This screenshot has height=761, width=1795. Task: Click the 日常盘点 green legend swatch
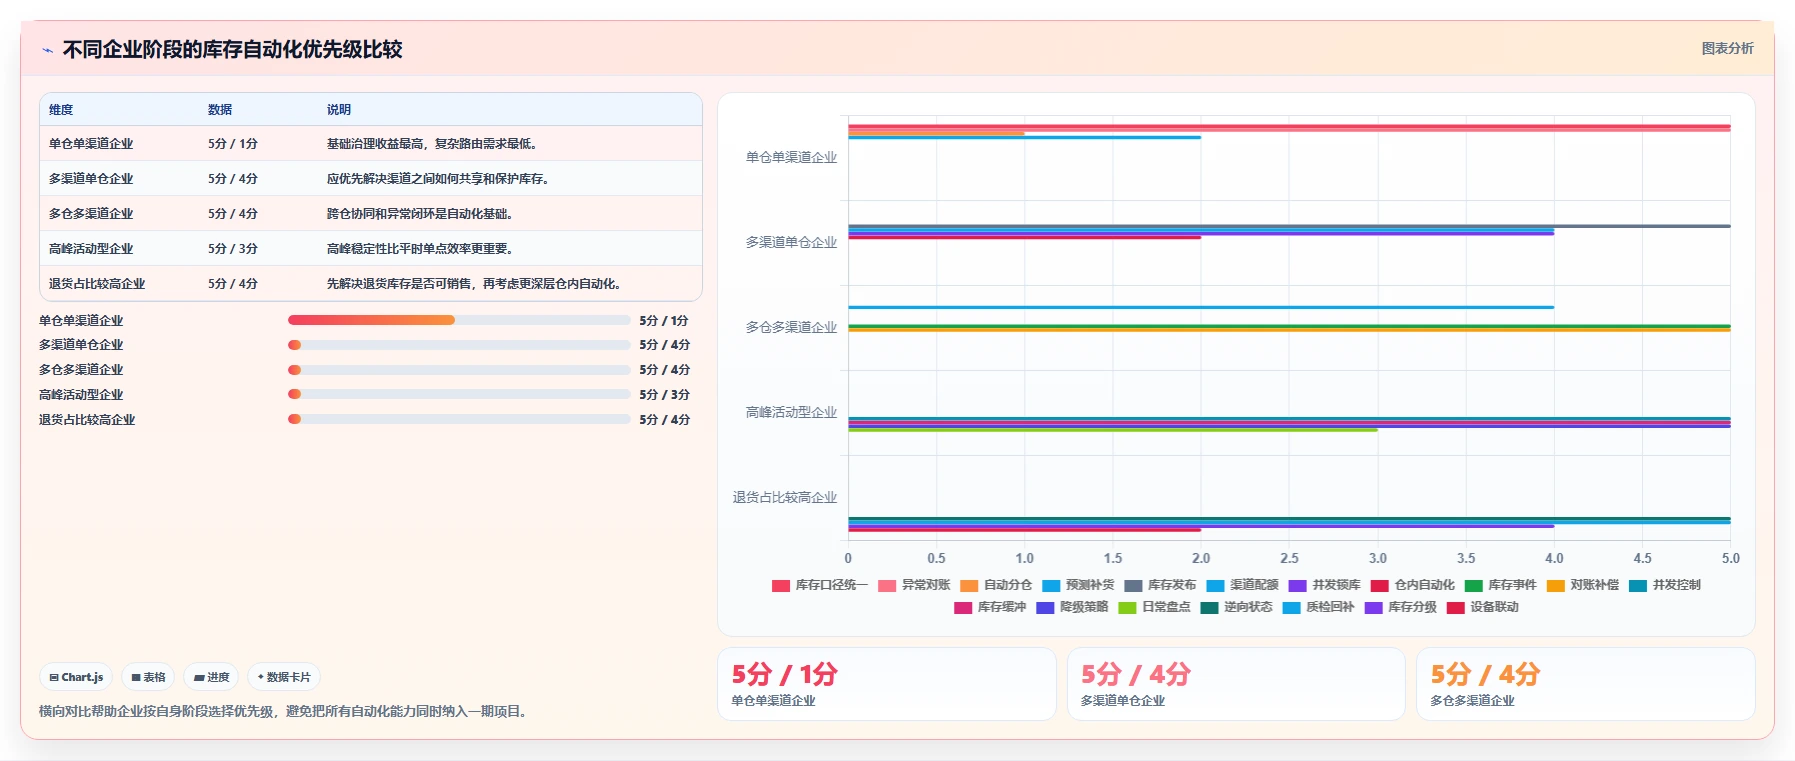pyautogui.click(x=1127, y=608)
